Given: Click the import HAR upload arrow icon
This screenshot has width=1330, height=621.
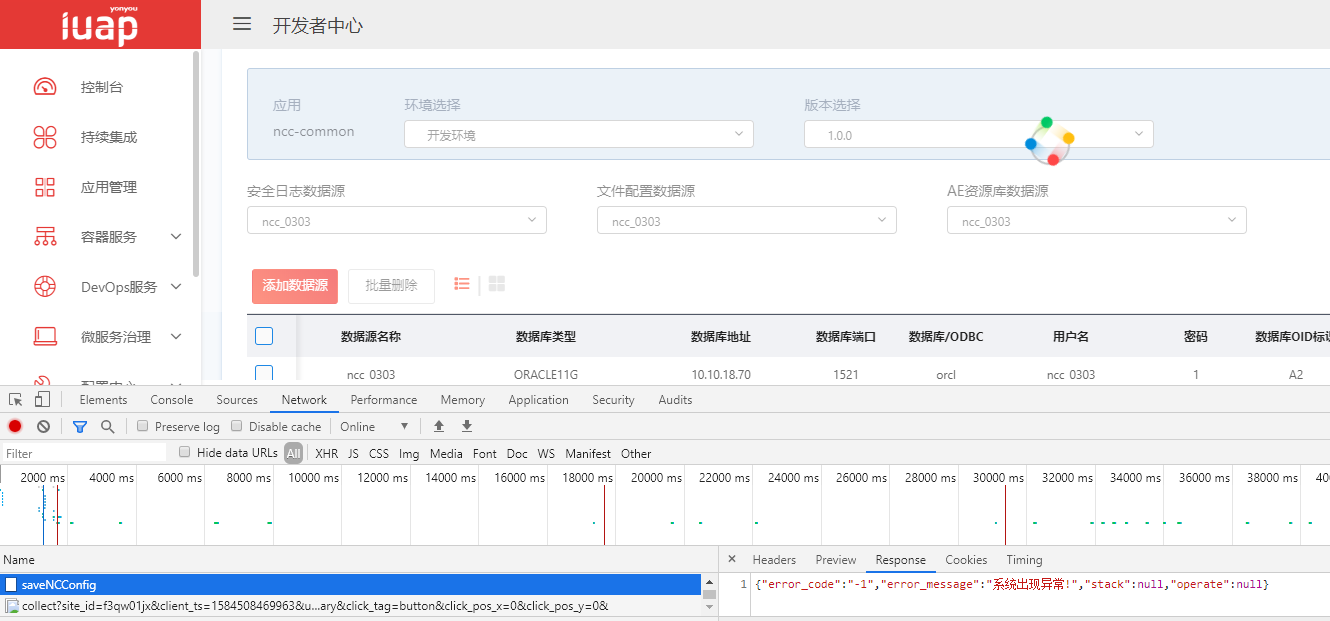Looking at the screenshot, I should click(x=439, y=426).
